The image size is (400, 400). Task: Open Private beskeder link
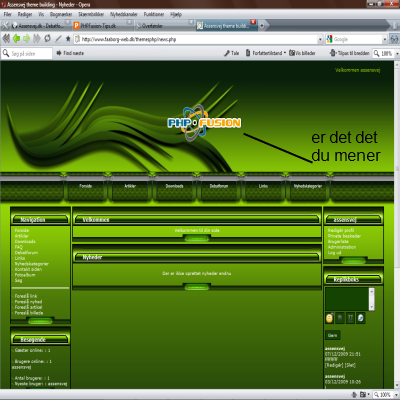pyautogui.click(x=344, y=236)
